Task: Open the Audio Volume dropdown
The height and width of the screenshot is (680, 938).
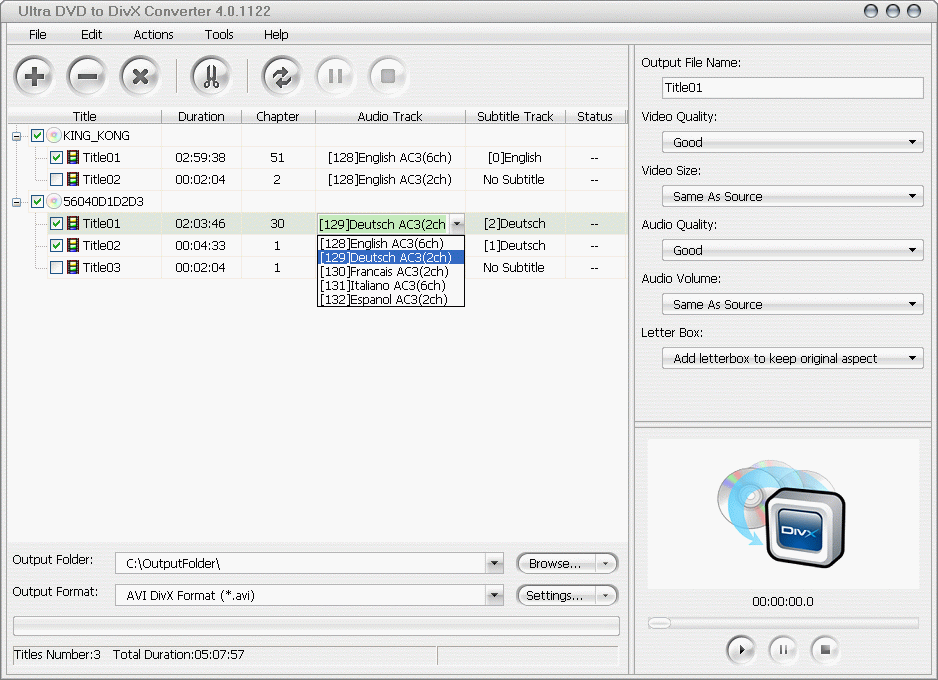Action: coord(792,304)
